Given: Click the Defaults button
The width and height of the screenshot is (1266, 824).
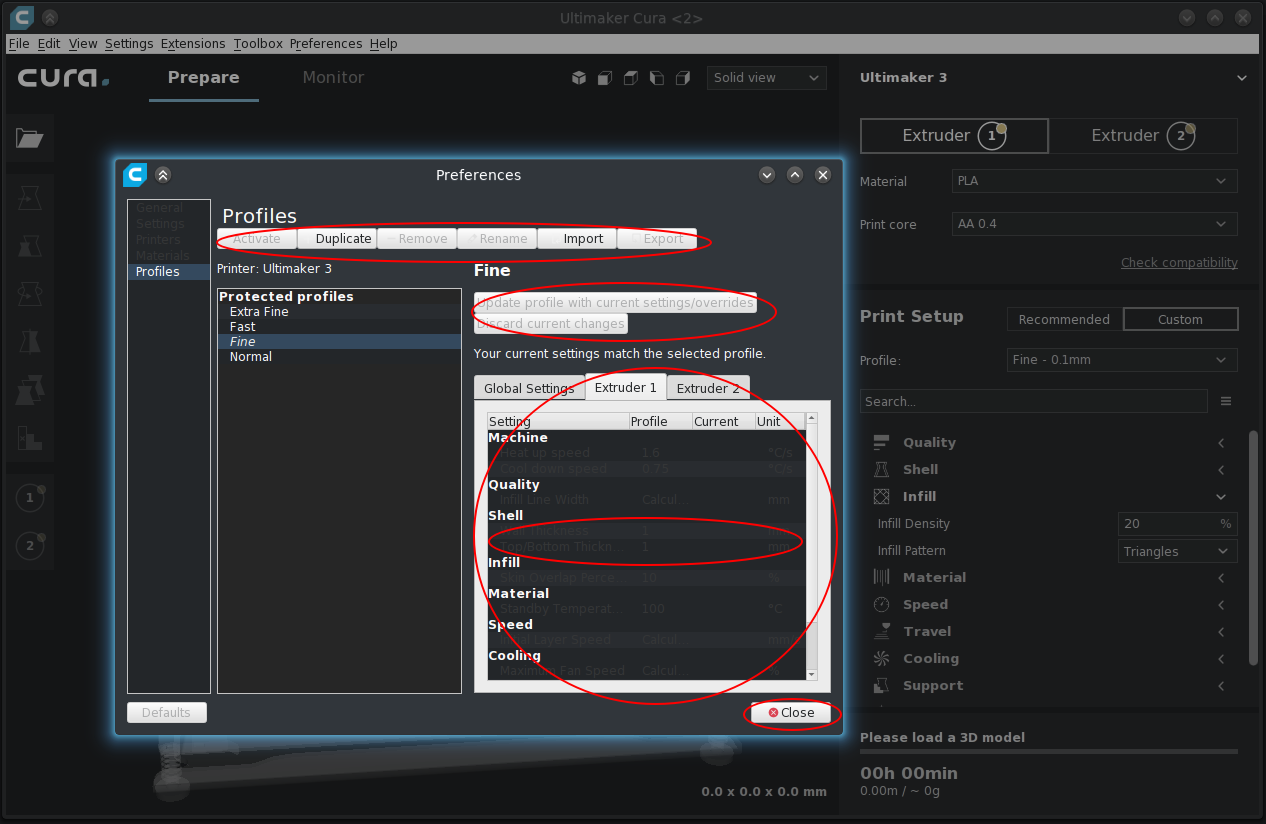Looking at the screenshot, I should coord(166,712).
